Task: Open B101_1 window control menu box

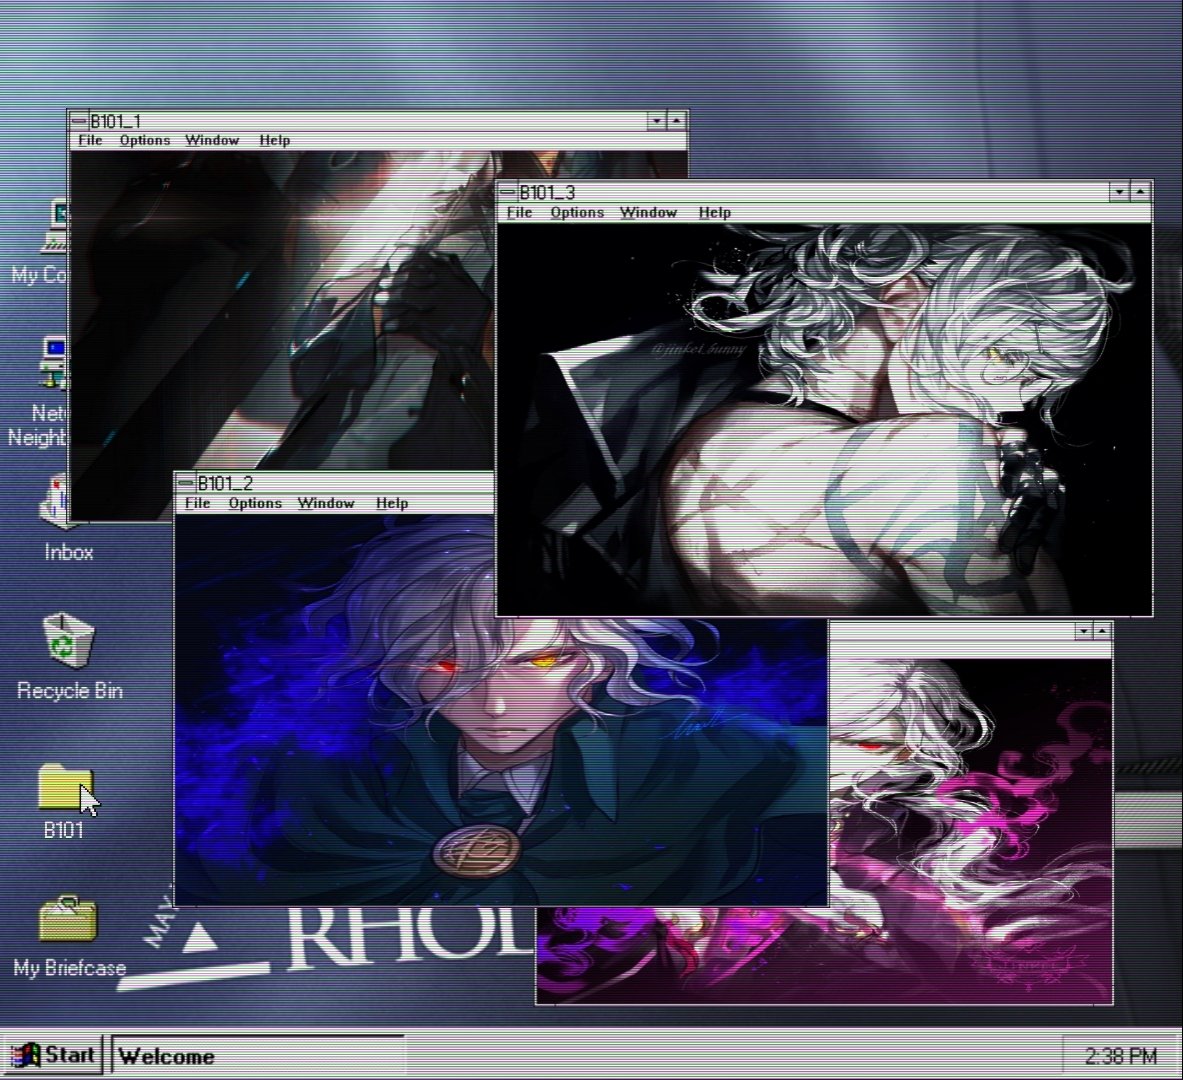Action: 79,121
